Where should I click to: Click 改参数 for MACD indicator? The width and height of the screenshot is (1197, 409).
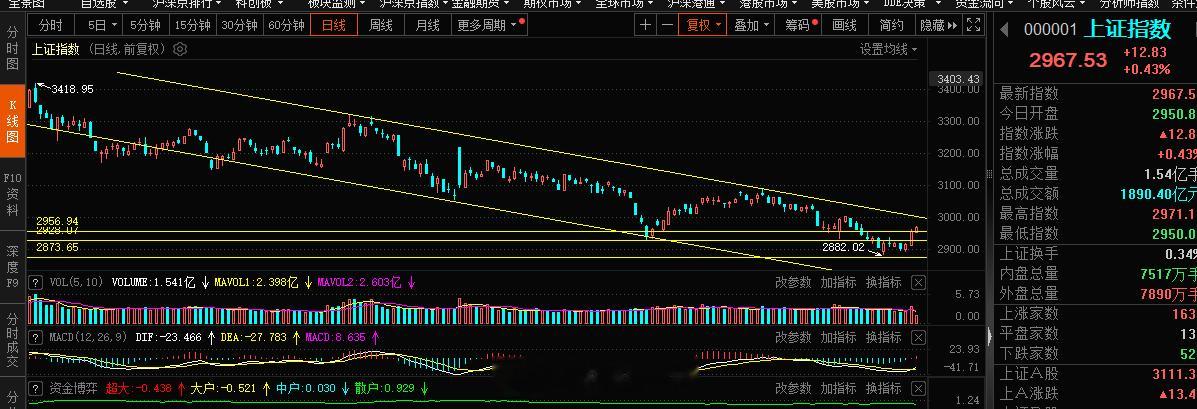(x=793, y=337)
